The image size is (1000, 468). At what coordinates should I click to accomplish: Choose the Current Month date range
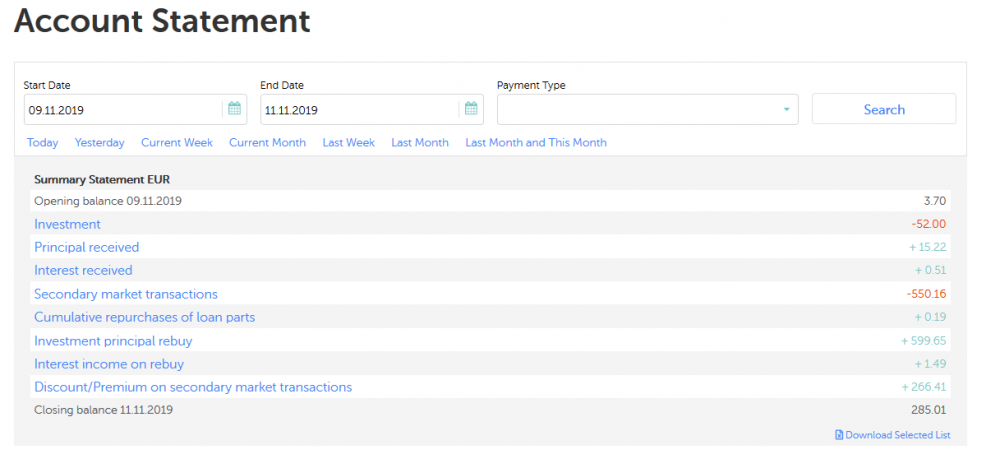(x=267, y=142)
